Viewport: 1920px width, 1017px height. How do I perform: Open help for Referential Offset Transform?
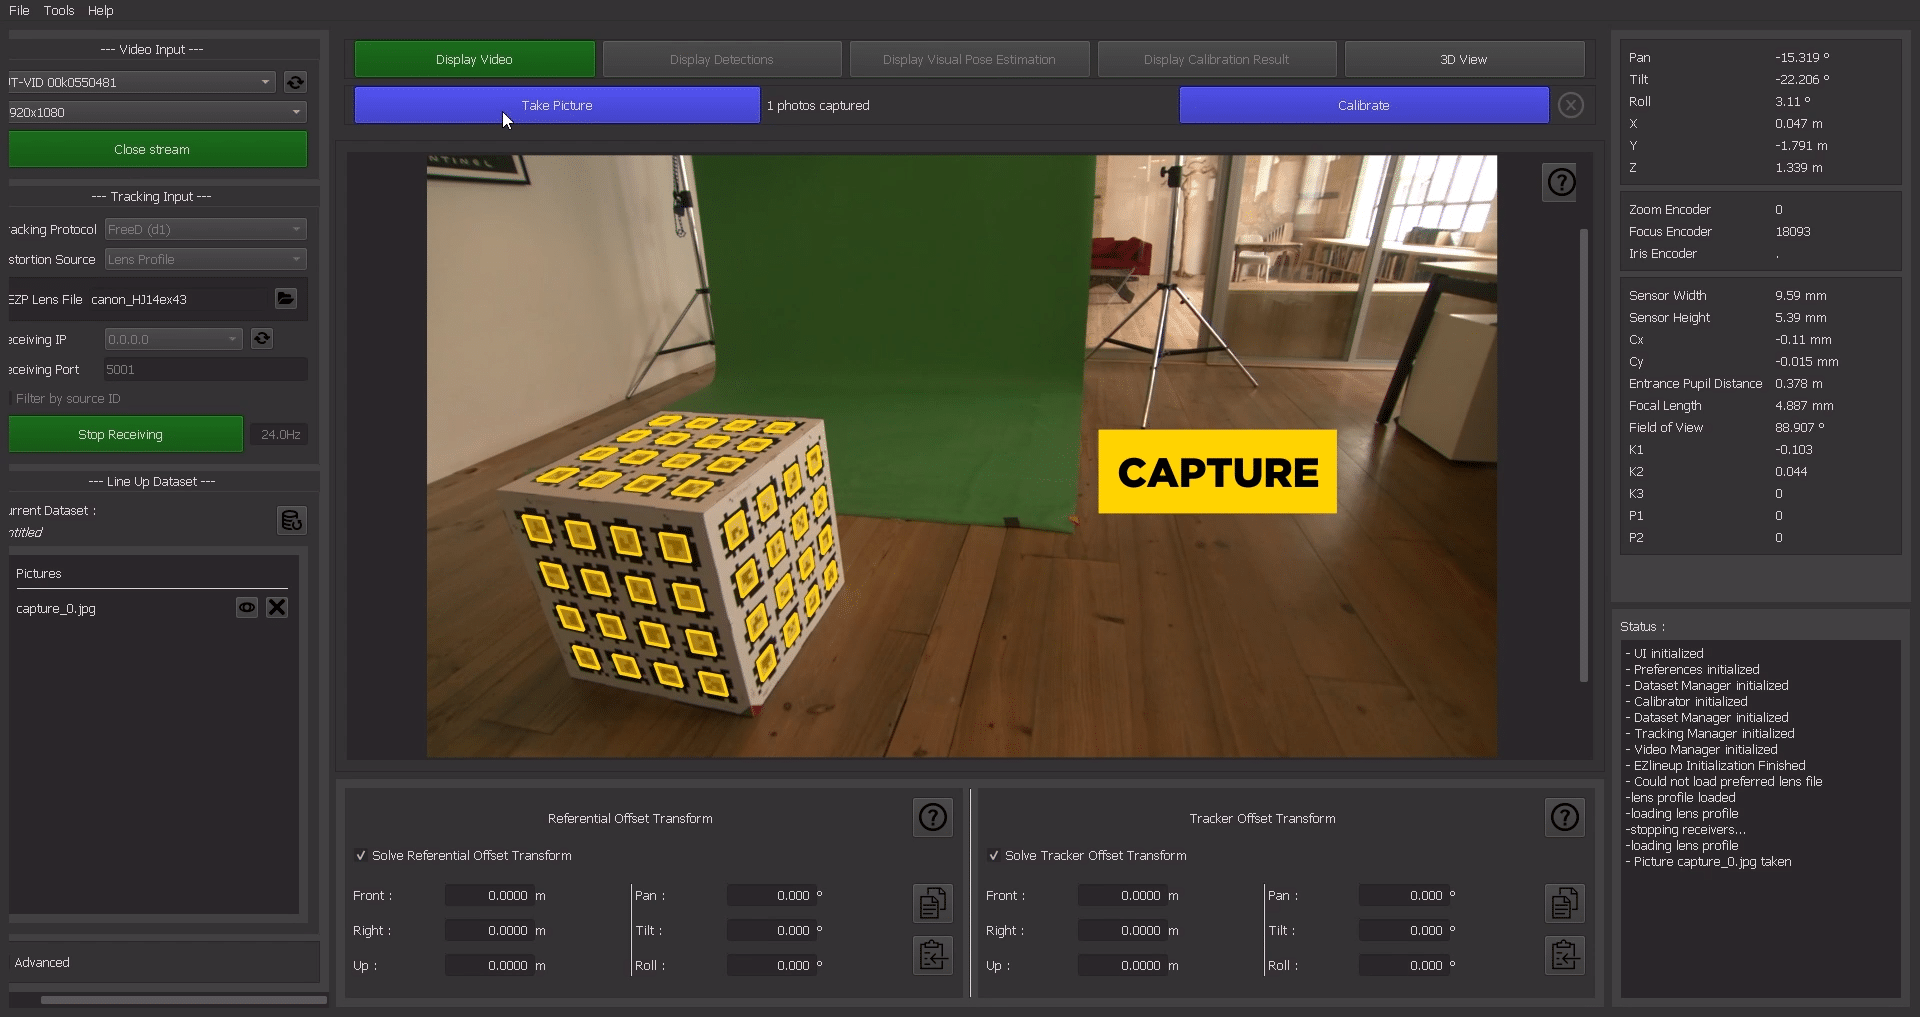click(932, 818)
